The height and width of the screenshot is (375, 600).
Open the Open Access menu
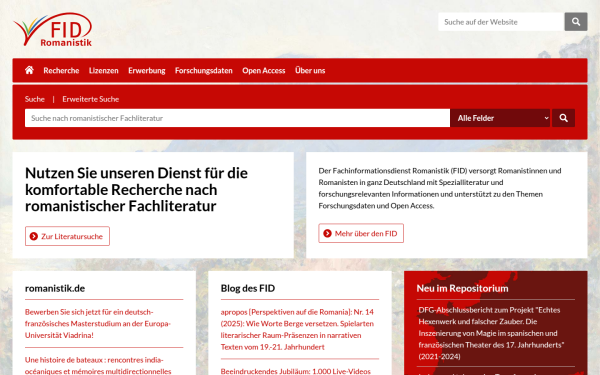[264, 70]
